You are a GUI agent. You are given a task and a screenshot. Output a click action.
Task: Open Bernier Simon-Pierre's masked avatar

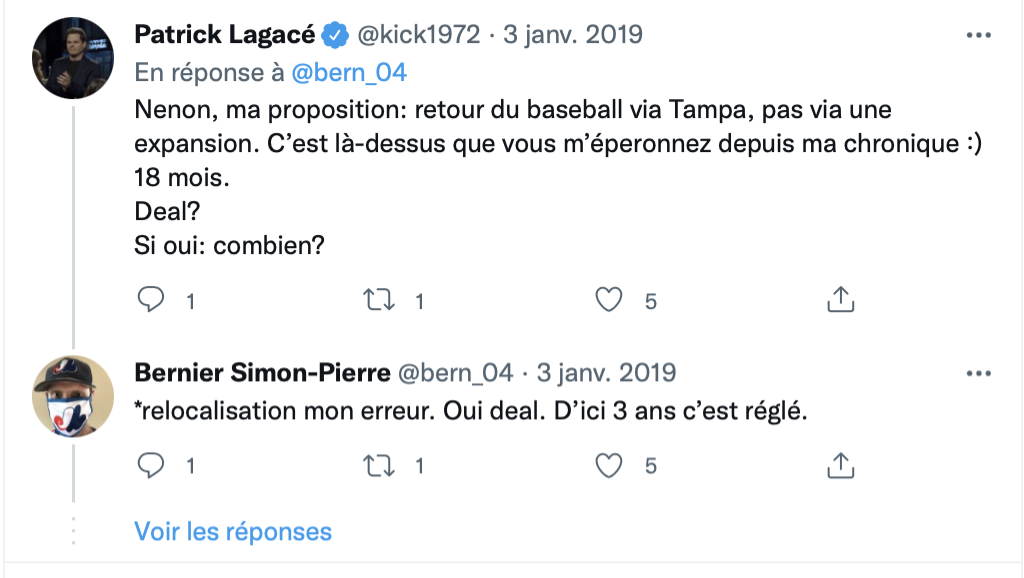(x=73, y=396)
